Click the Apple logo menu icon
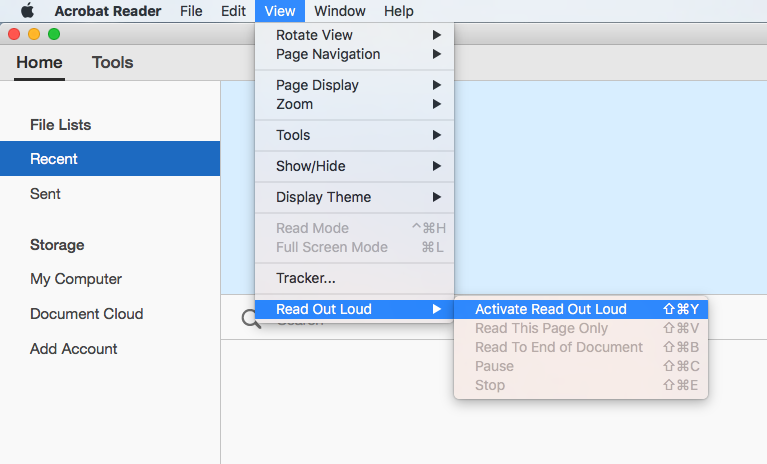Screen dimensions: 767x464 27,11
